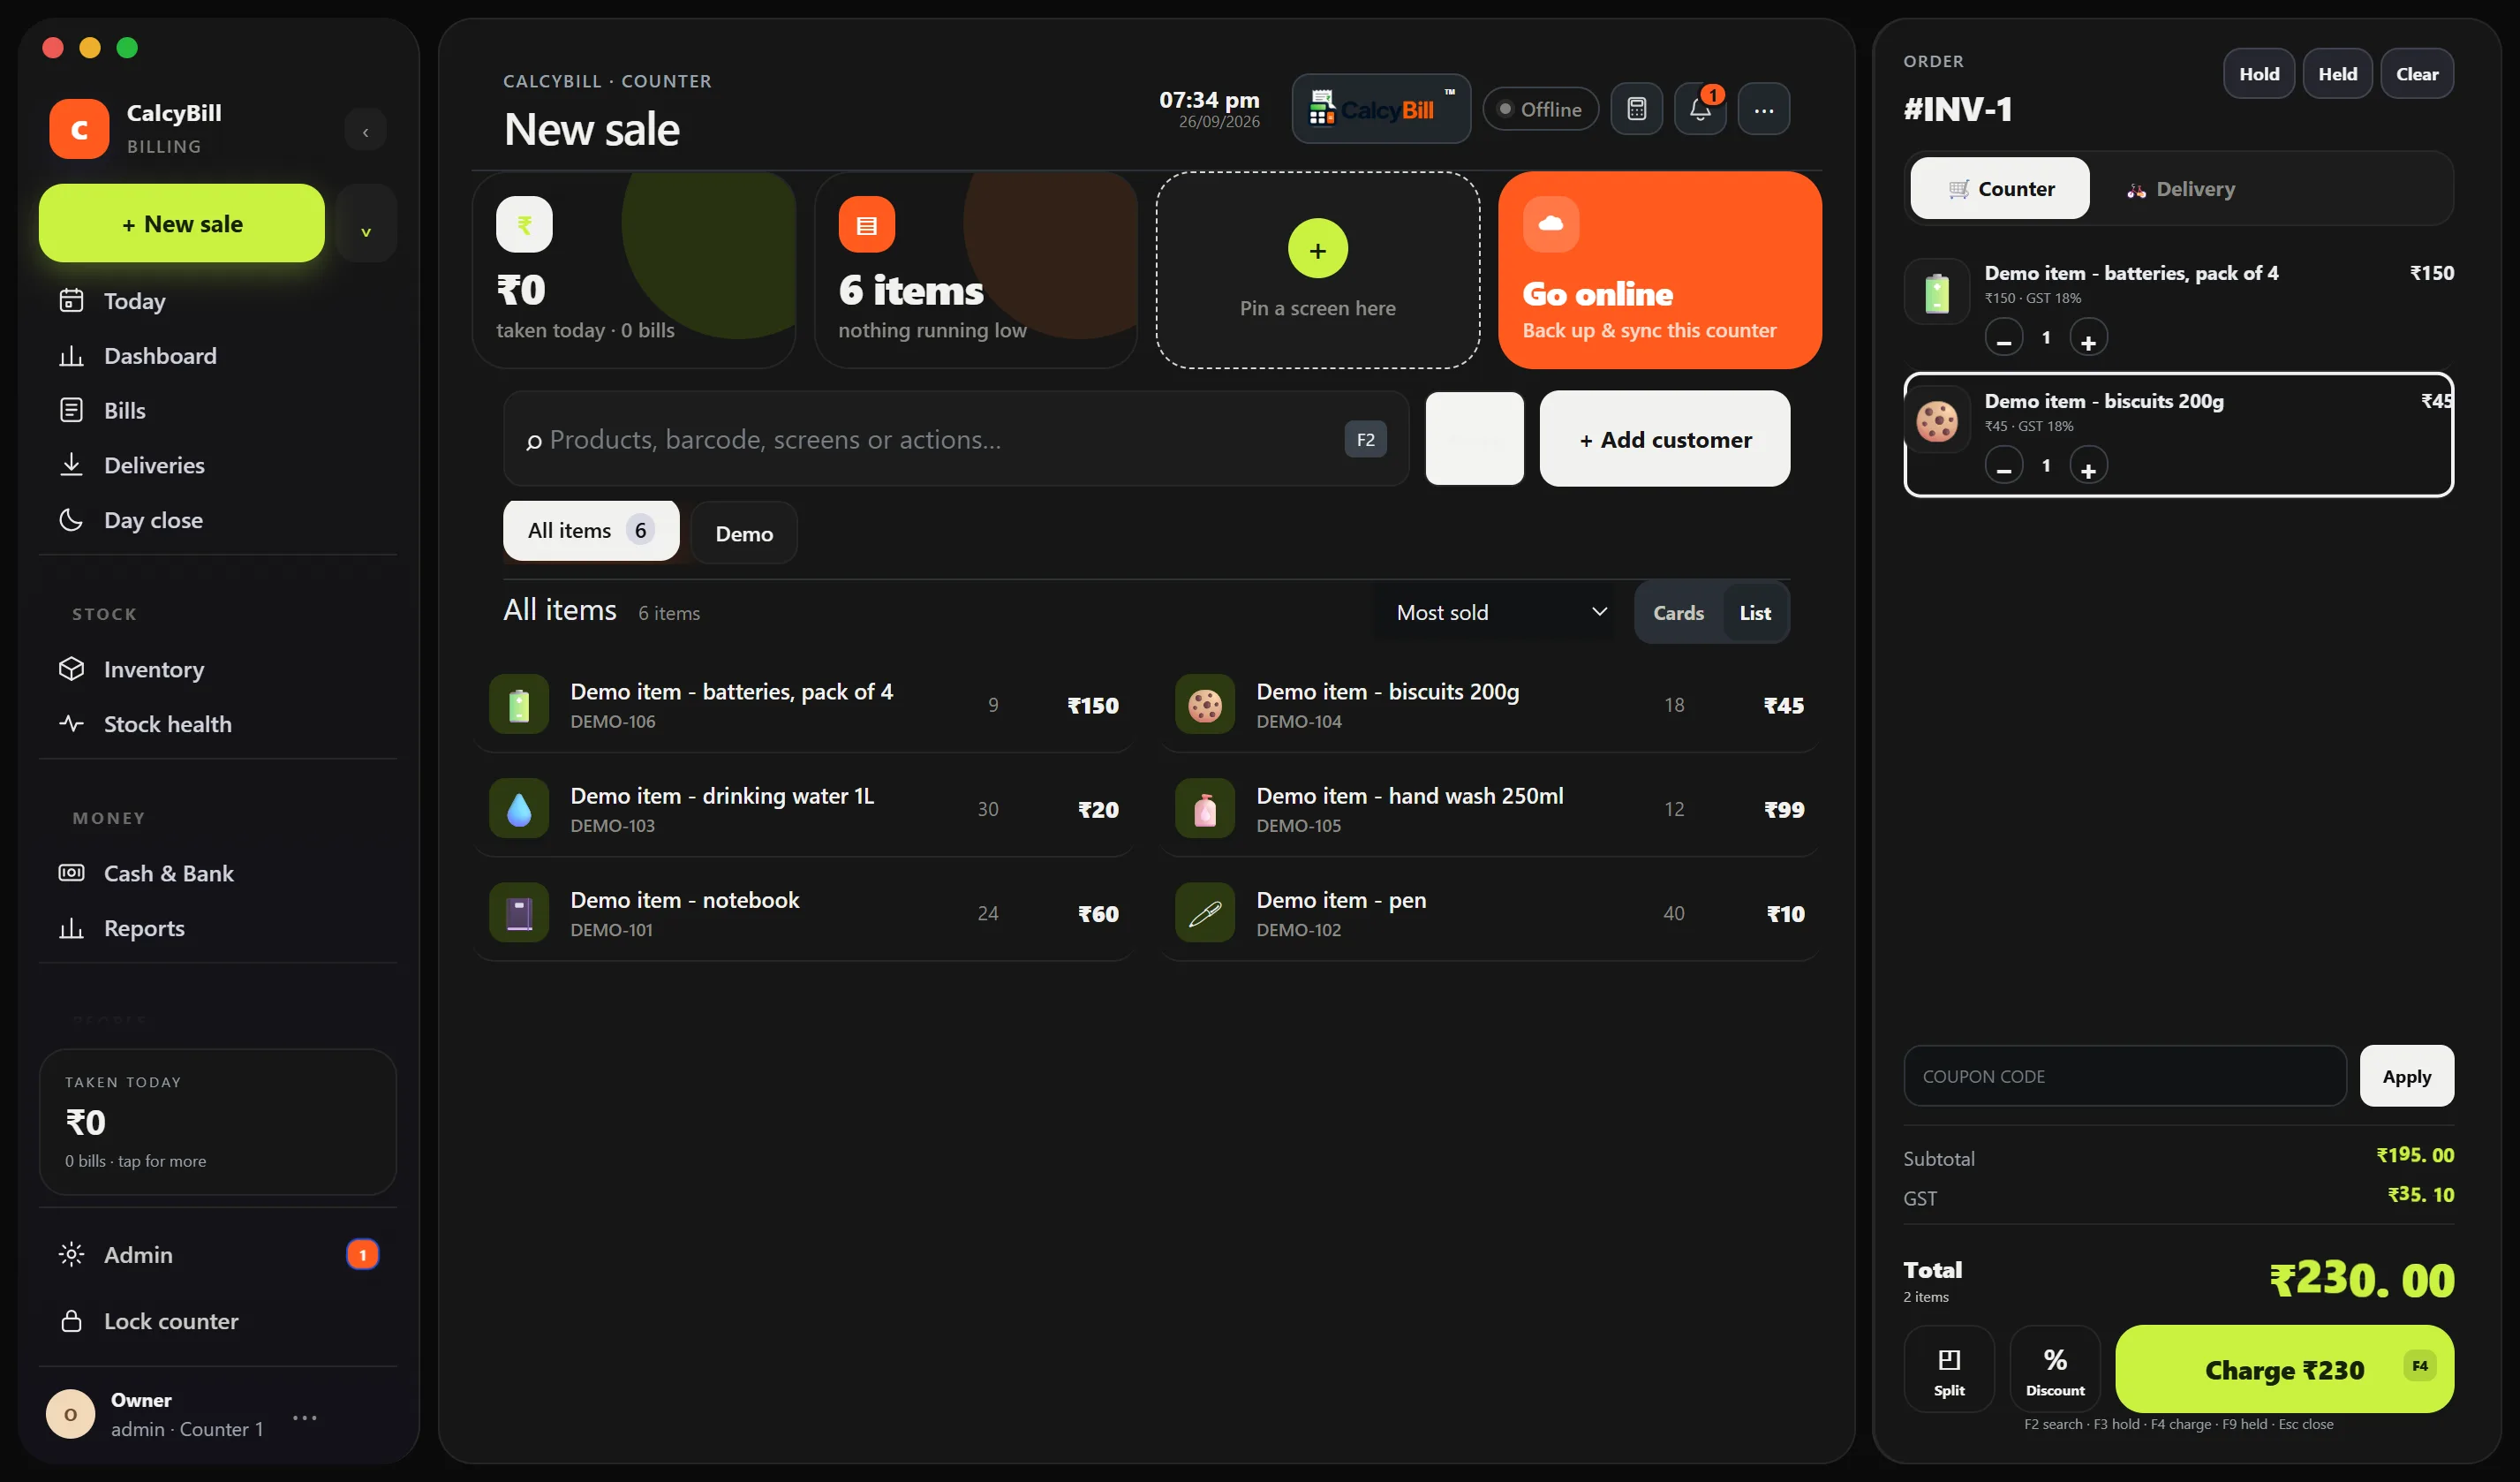This screenshot has height=1482, width=2520.
Task: Add Demo item - hand wash 250ml
Action: [1490, 809]
